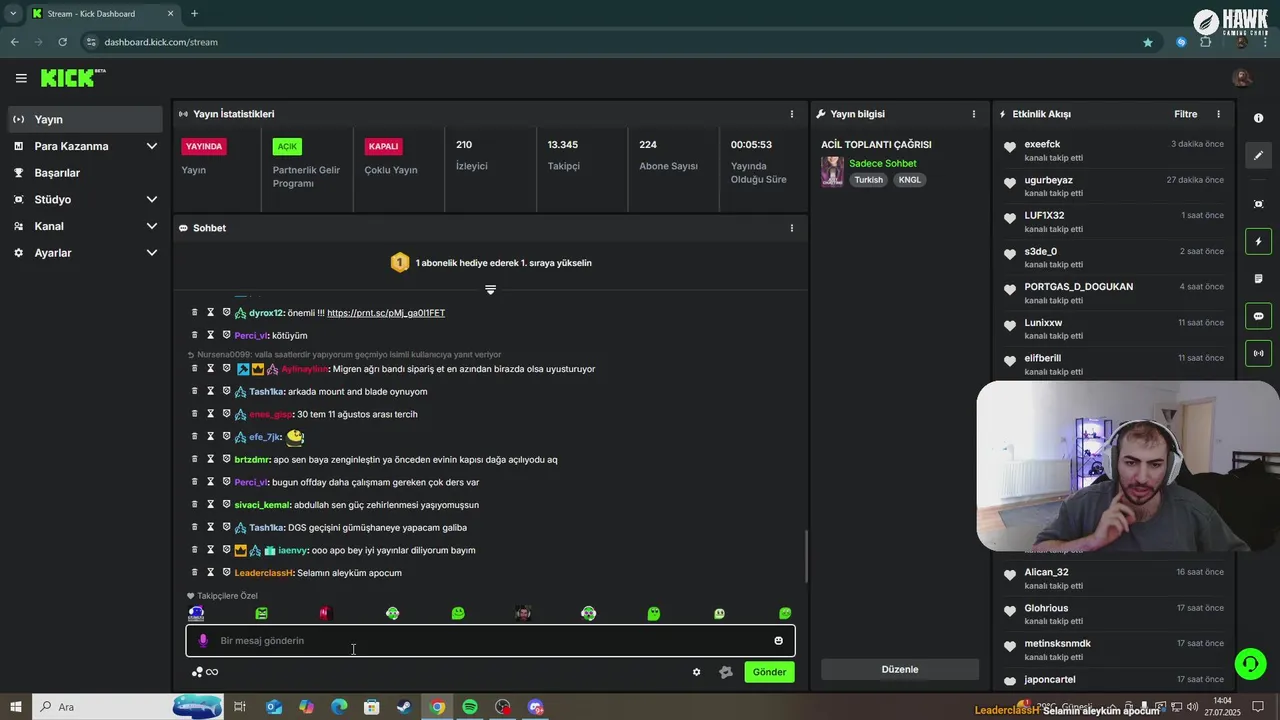Image resolution: width=1280 pixels, height=720 pixels.
Task: Open Spotify from the taskbar
Action: click(470, 707)
